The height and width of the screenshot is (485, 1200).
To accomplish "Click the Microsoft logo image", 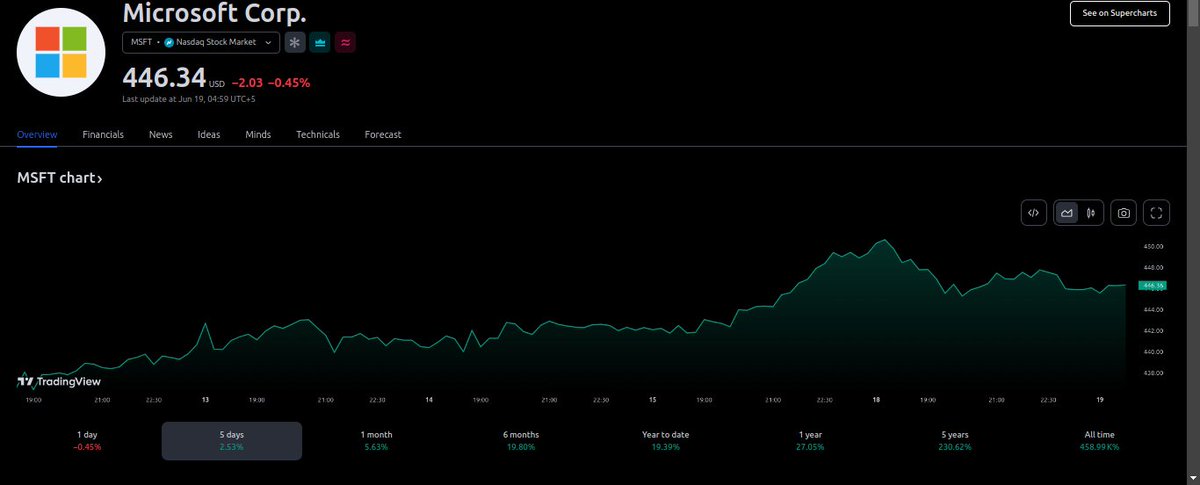I will click(62, 51).
